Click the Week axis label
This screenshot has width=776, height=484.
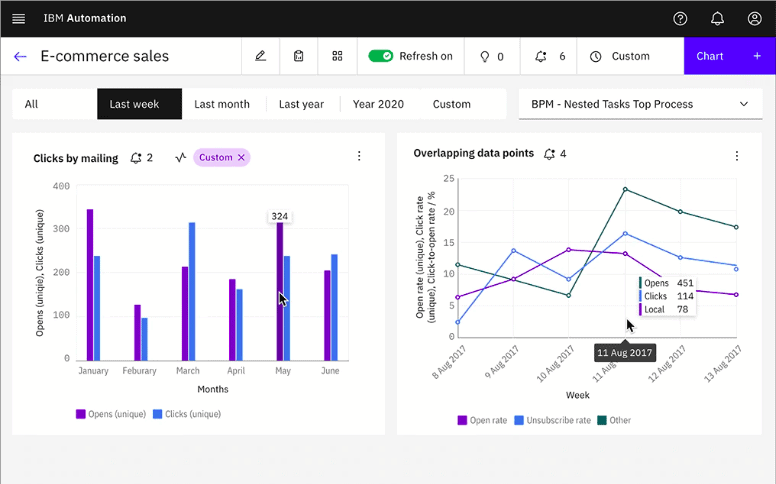(578, 395)
